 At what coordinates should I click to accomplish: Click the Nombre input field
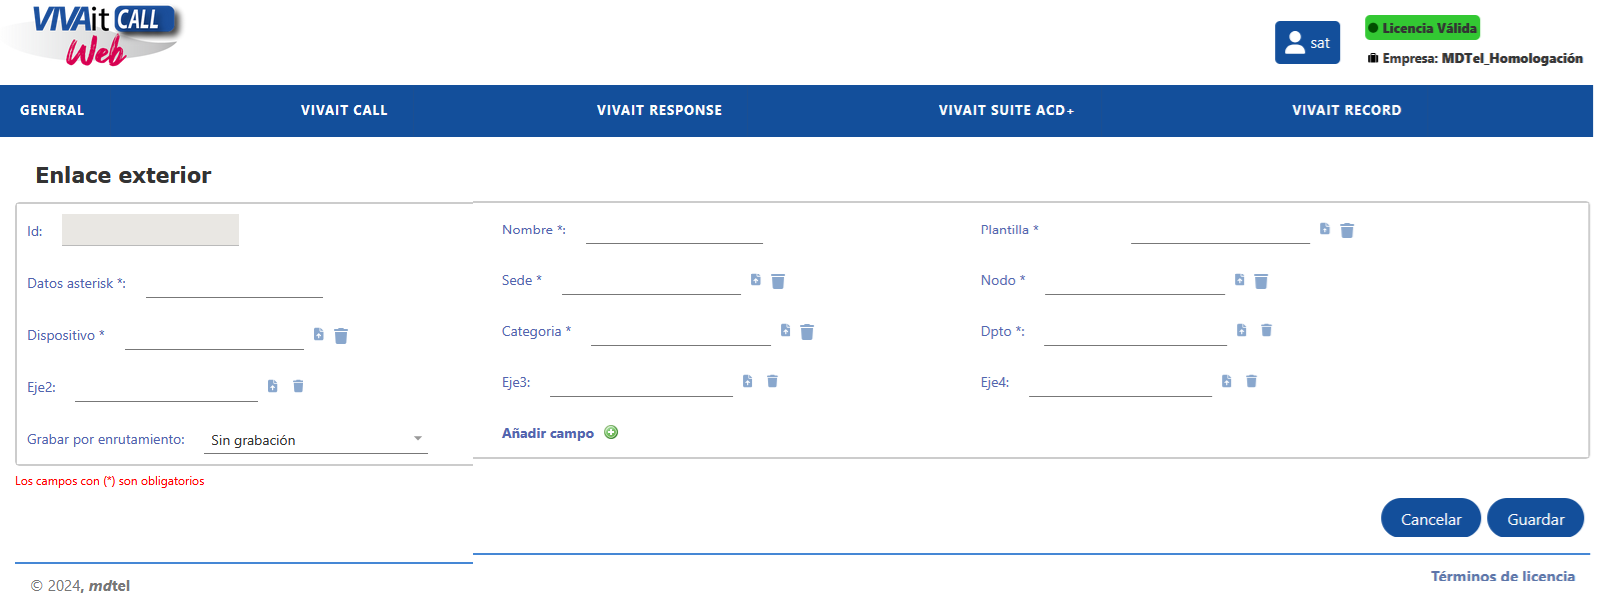point(674,231)
